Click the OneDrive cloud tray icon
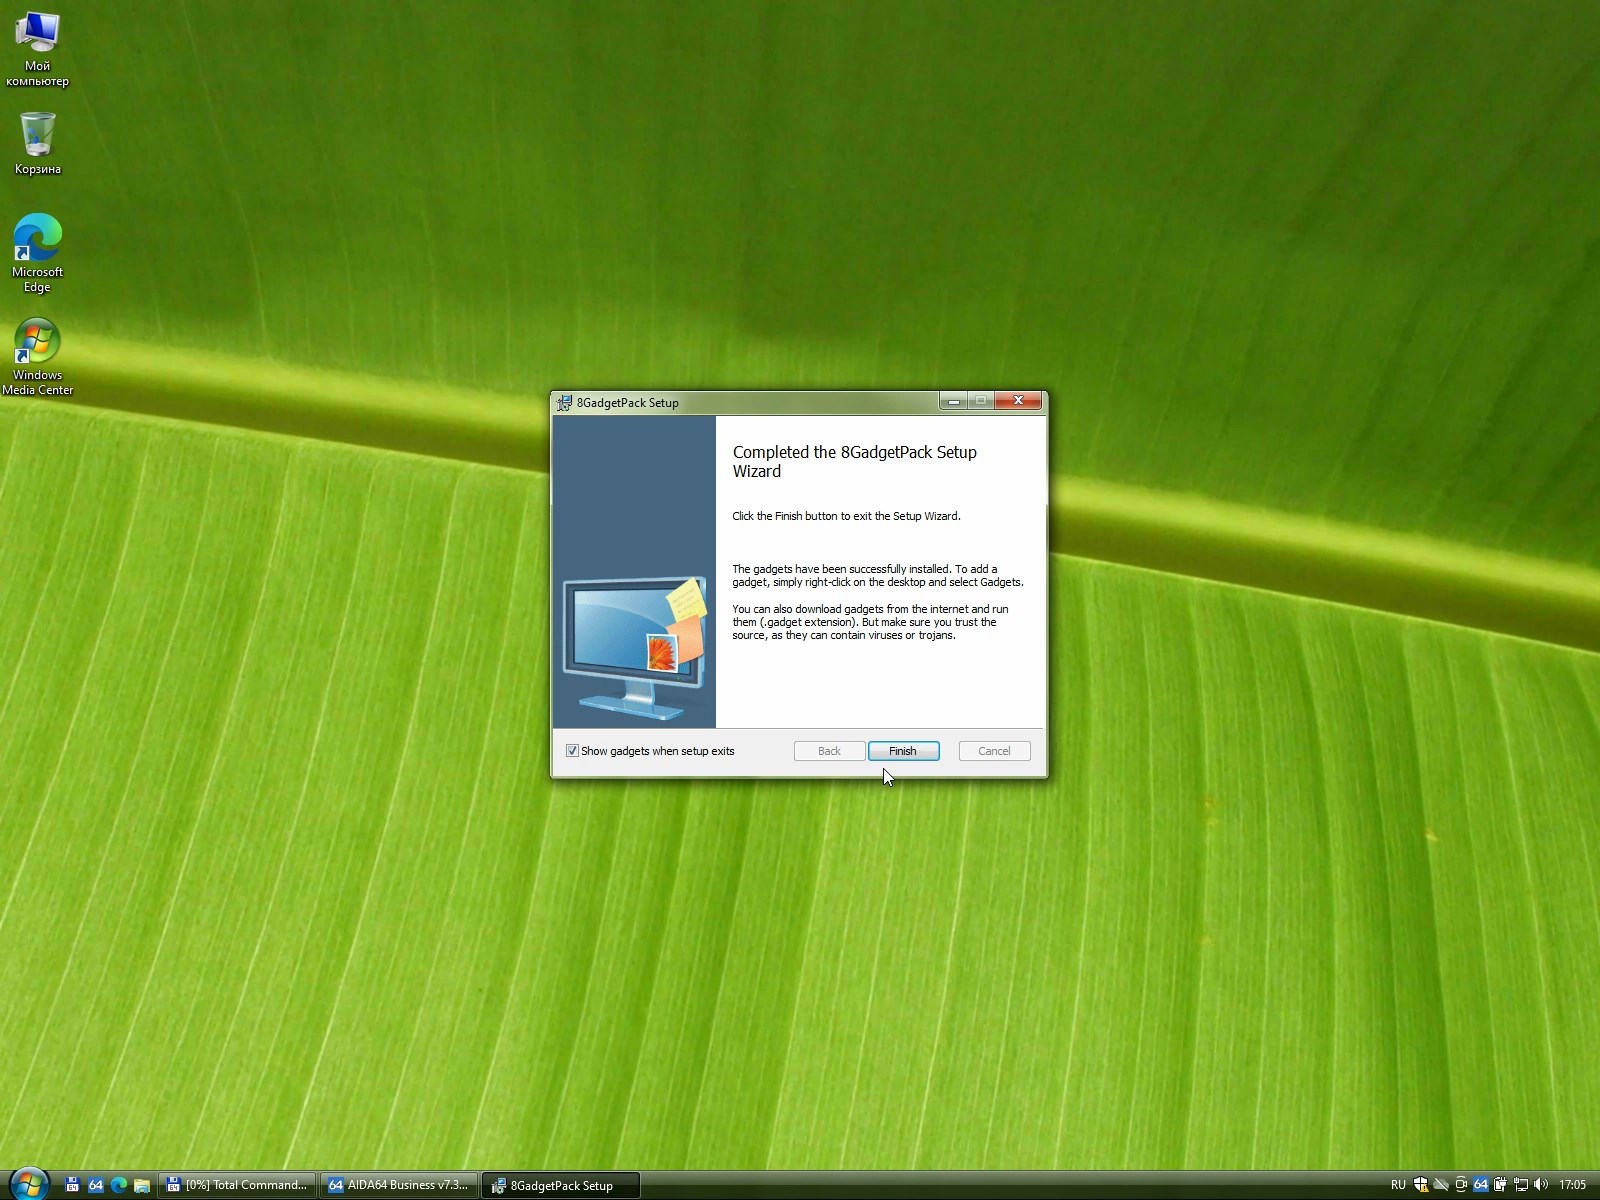 tap(1441, 1185)
